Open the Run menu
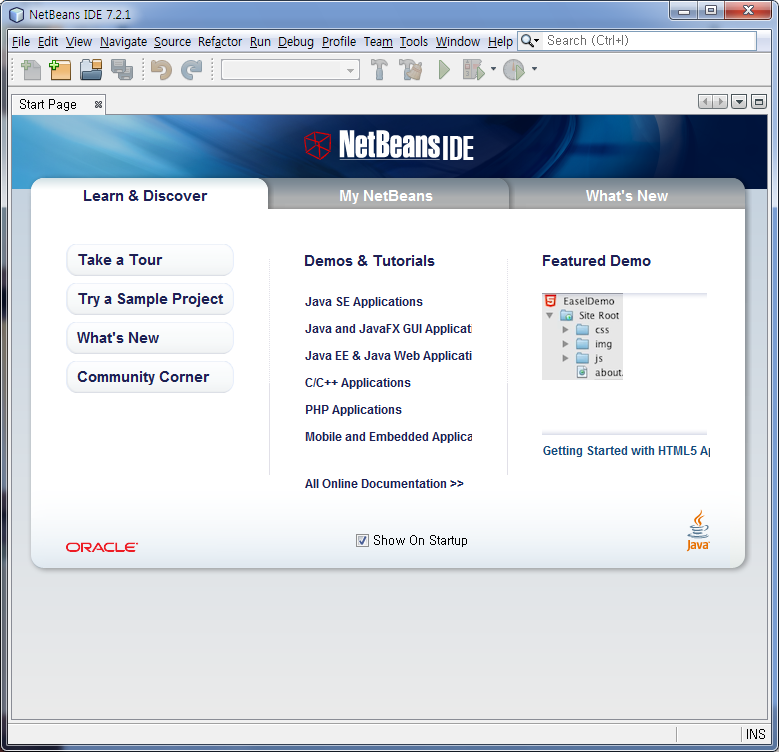The height and width of the screenshot is (752, 779). (x=260, y=41)
